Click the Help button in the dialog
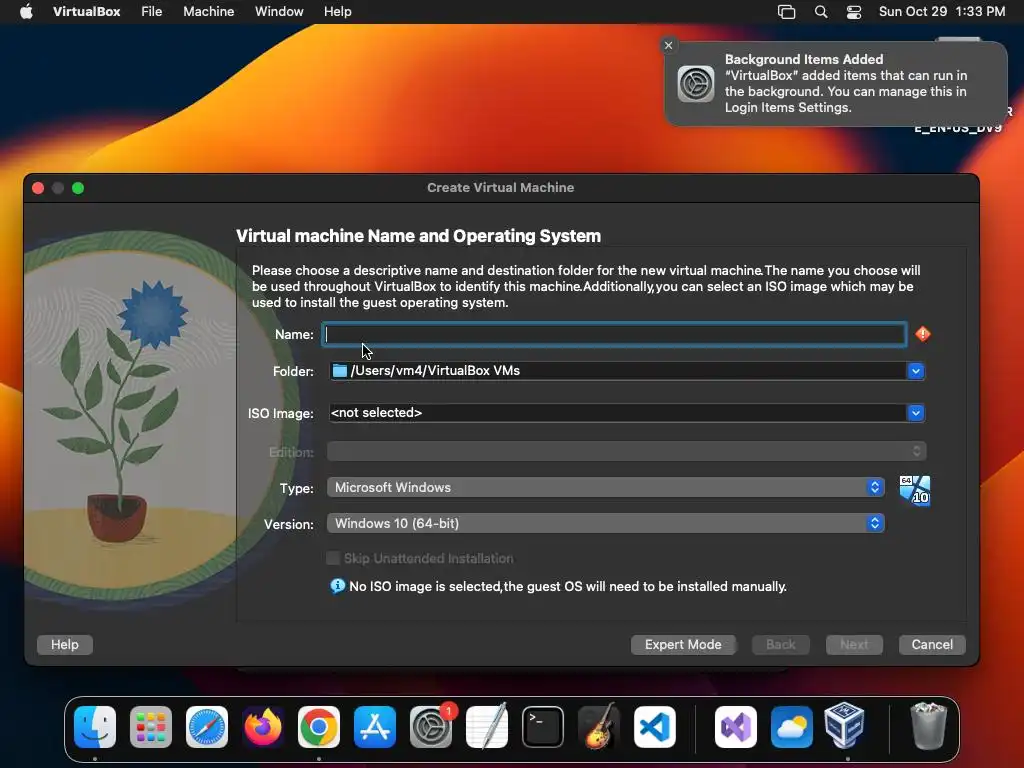 coord(65,645)
